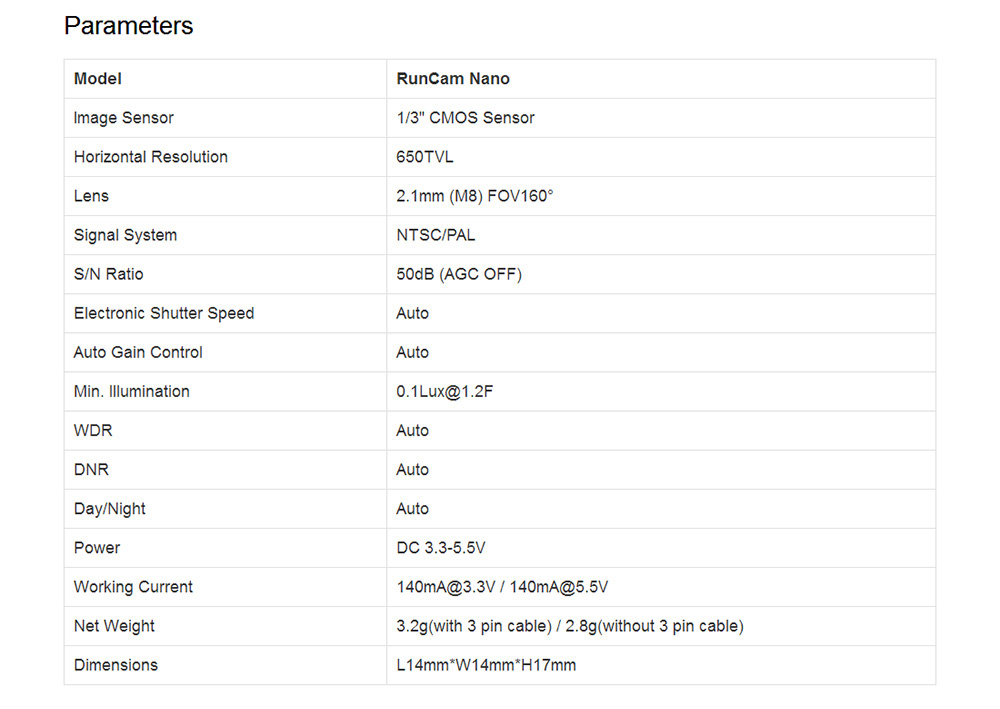Select the L14mm*W14mm*H17mm dimensions value

pos(486,665)
